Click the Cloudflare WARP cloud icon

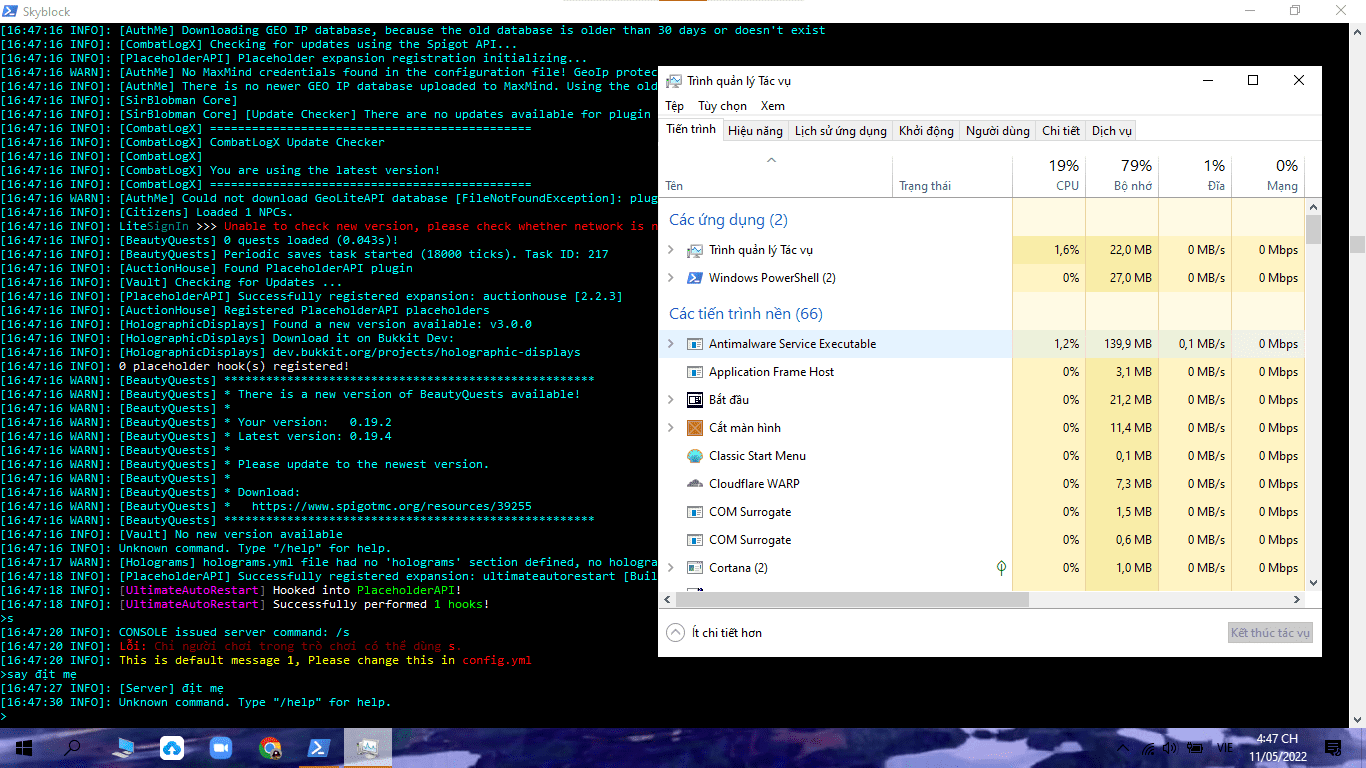point(695,484)
